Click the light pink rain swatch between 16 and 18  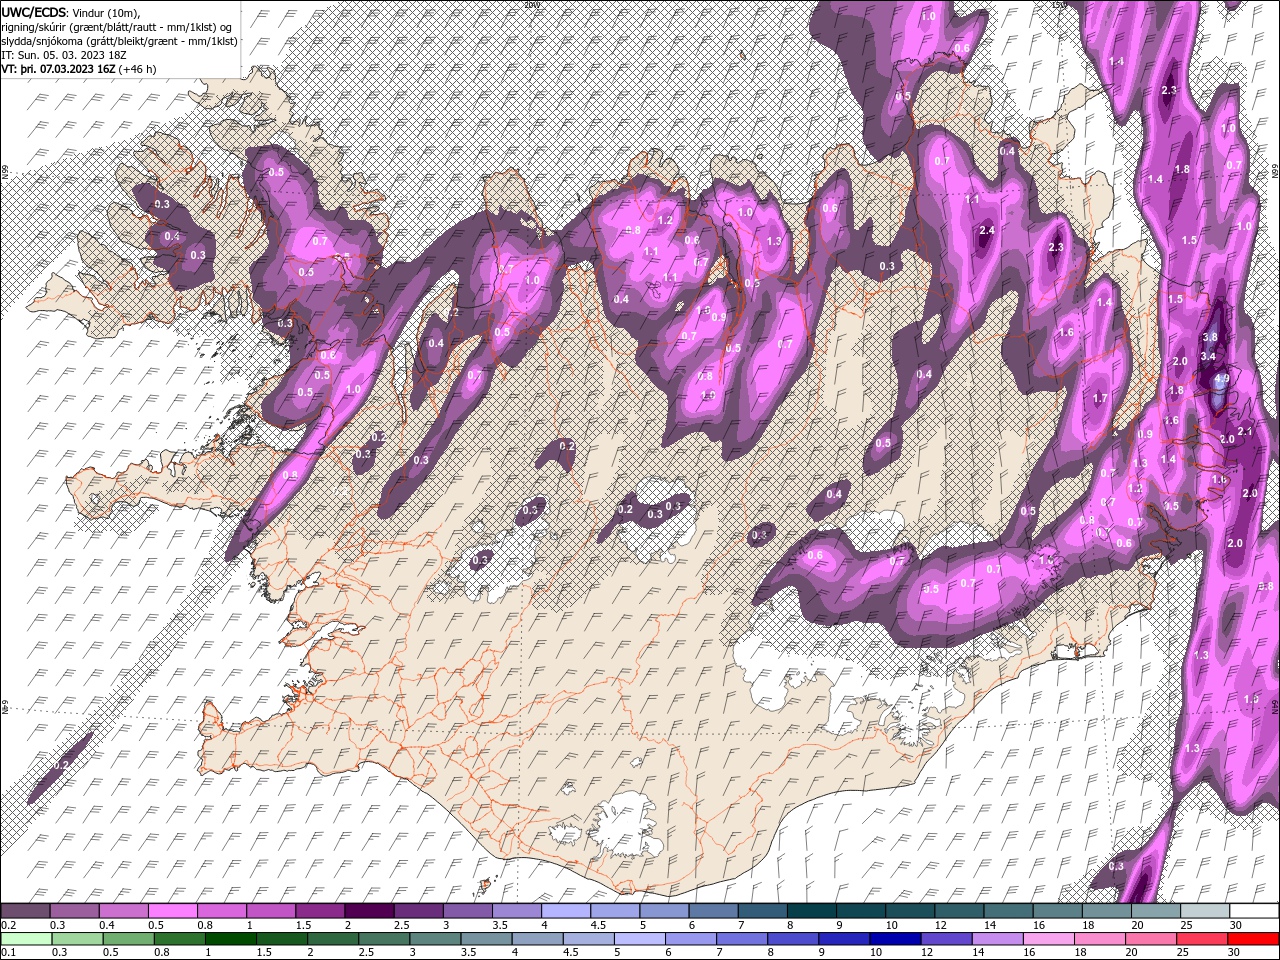(x=1049, y=939)
